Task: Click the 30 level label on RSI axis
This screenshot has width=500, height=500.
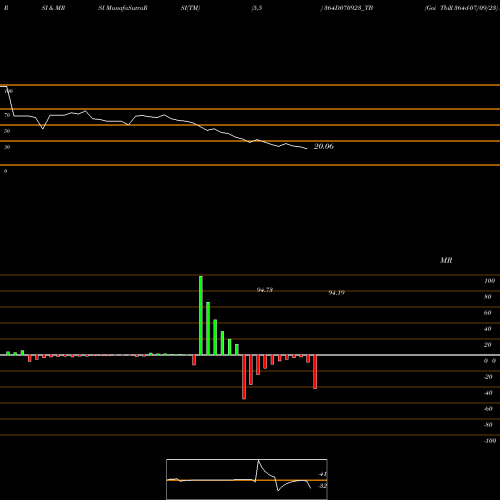Action: coord(7,147)
